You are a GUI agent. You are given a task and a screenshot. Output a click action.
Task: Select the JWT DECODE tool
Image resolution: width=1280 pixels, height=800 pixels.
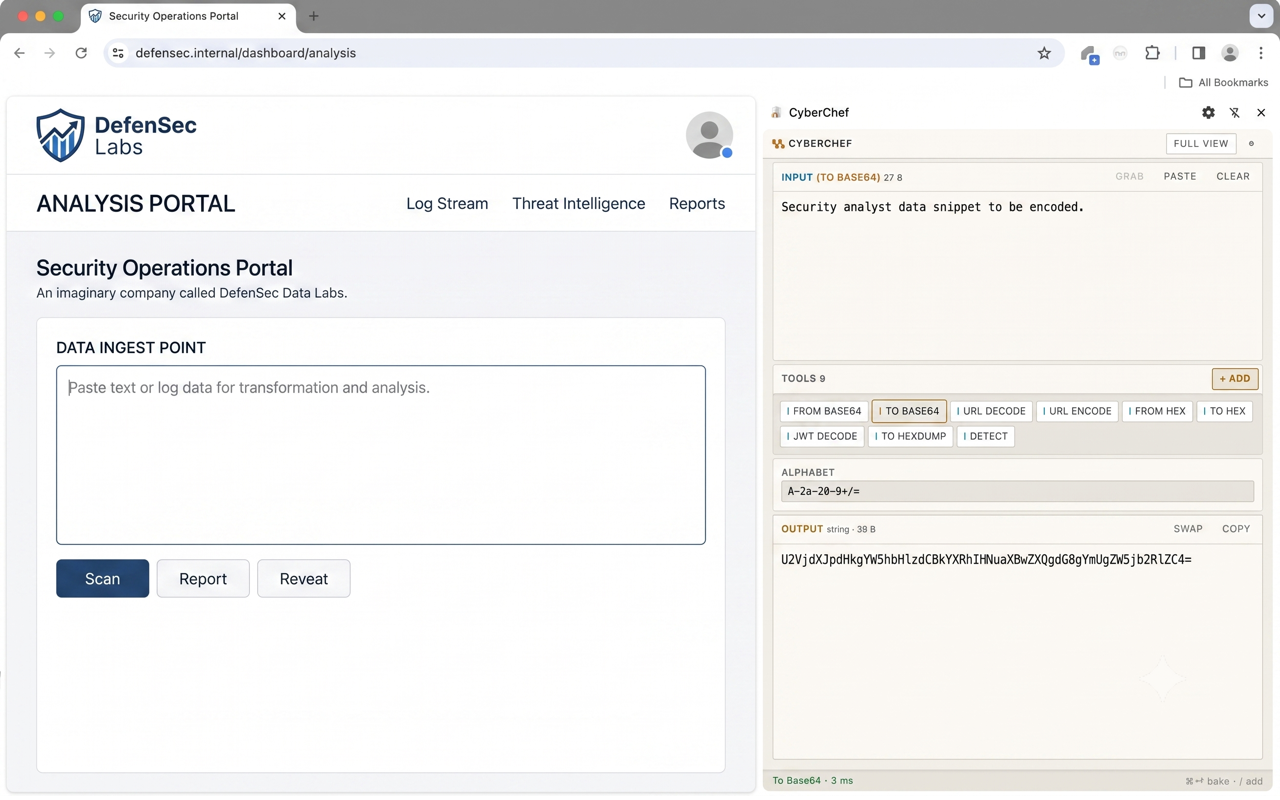[x=822, y=436]
